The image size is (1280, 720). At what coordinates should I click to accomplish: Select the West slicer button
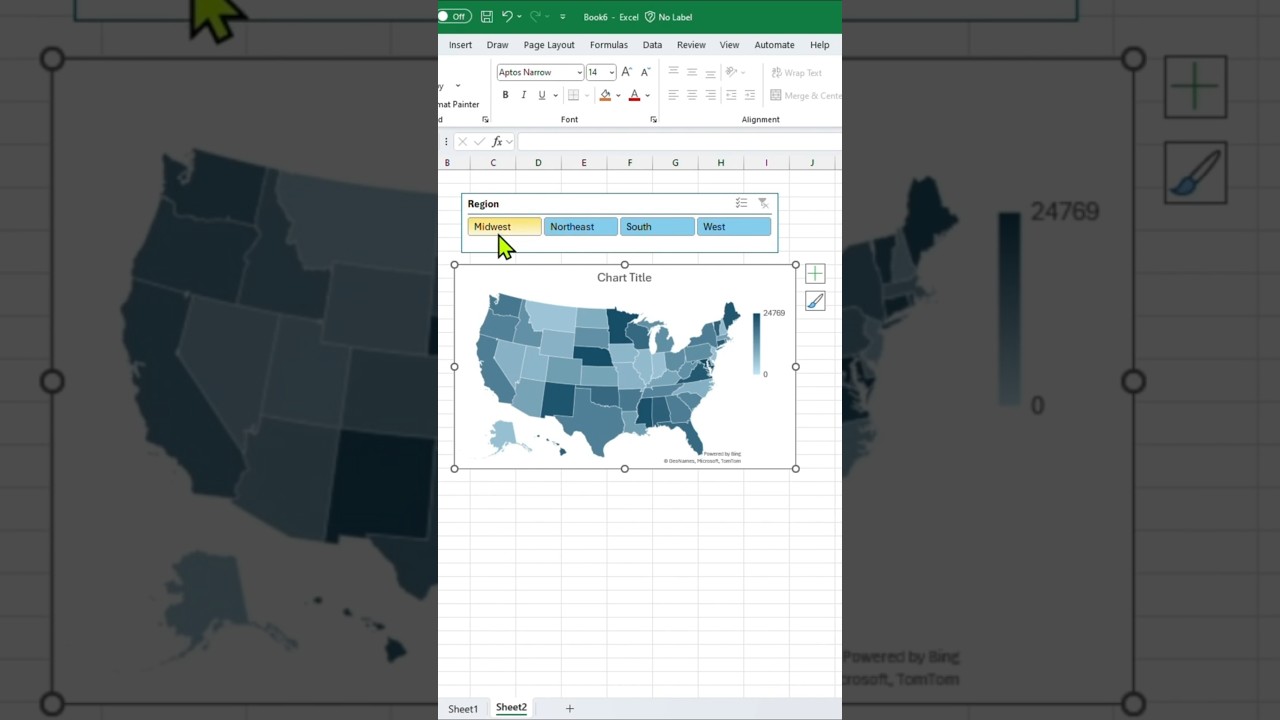tap(734, 227)
